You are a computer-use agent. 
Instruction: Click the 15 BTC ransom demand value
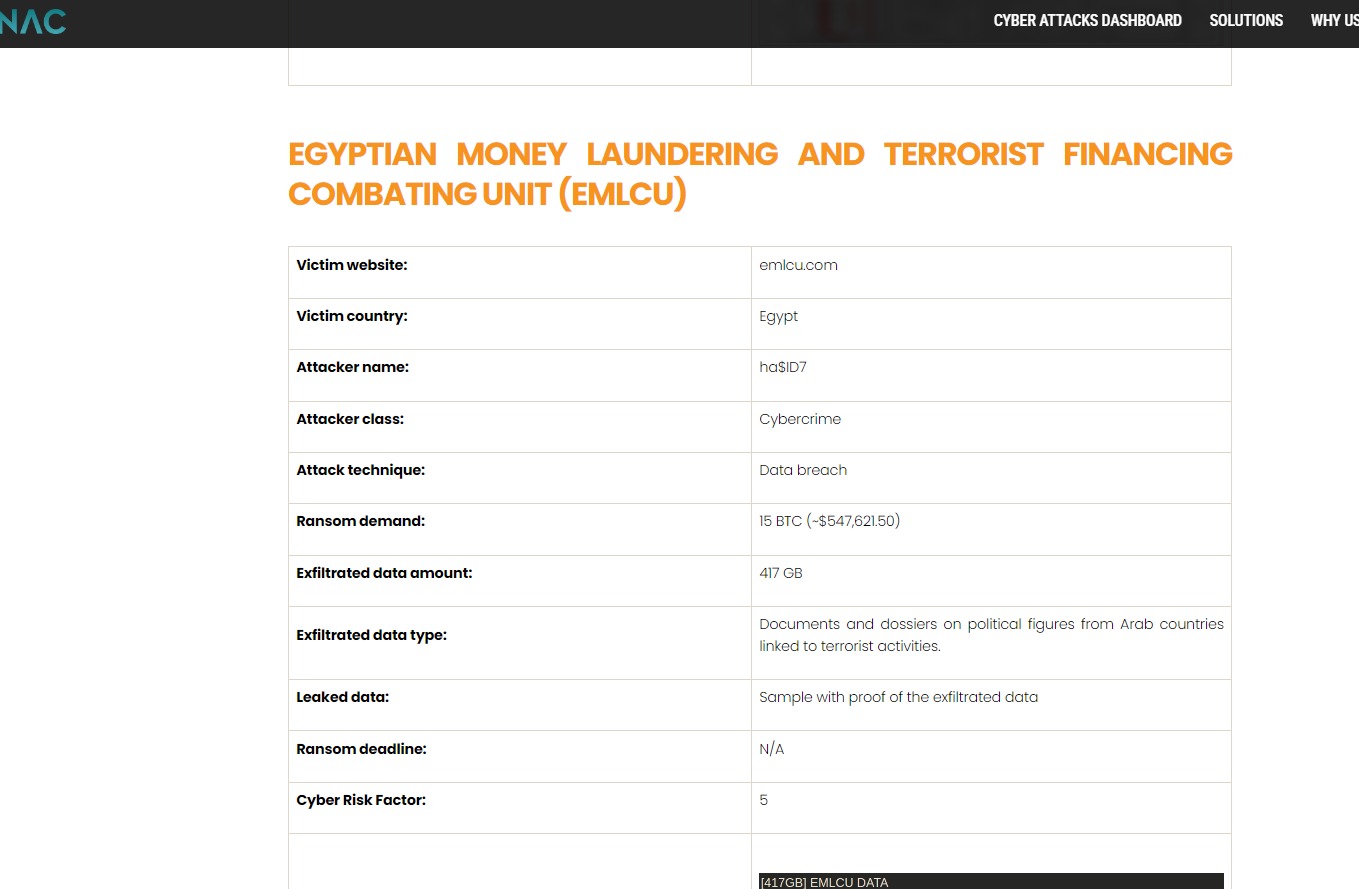(829, 521)
